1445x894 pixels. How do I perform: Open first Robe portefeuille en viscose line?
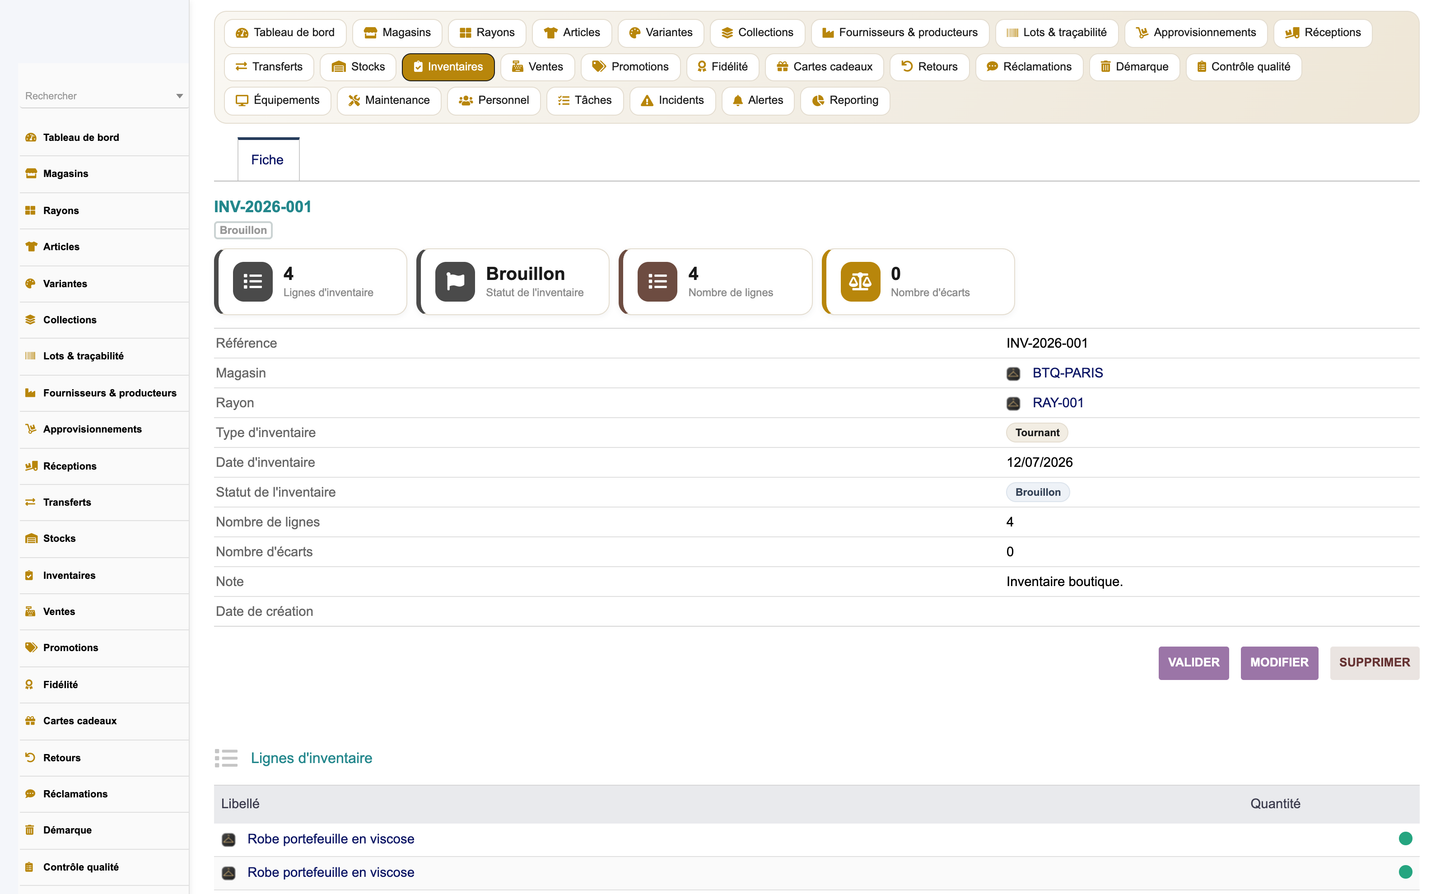tap(331, 839)
